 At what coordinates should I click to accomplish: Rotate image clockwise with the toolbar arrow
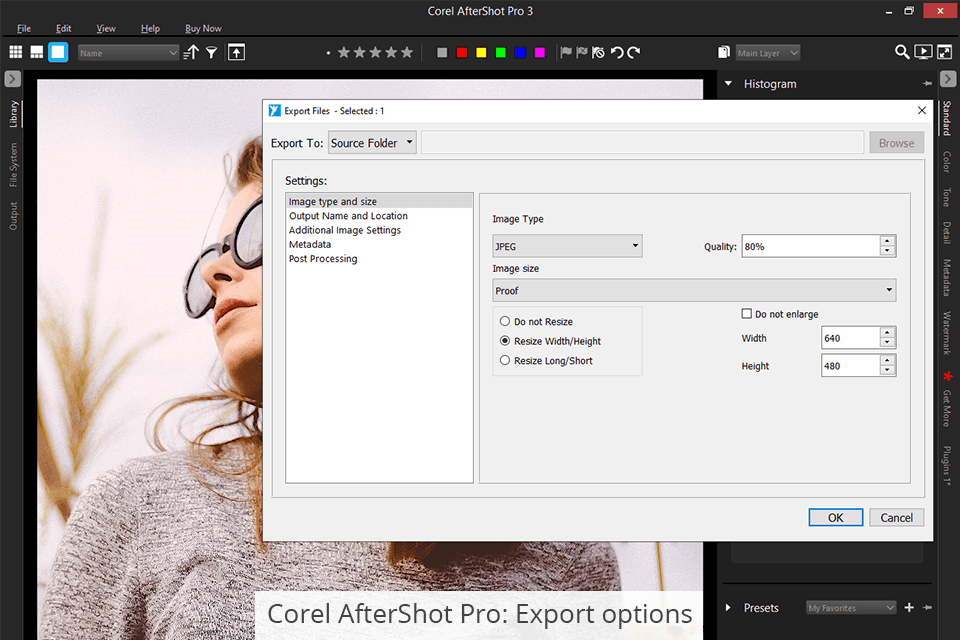click(634, 52)
